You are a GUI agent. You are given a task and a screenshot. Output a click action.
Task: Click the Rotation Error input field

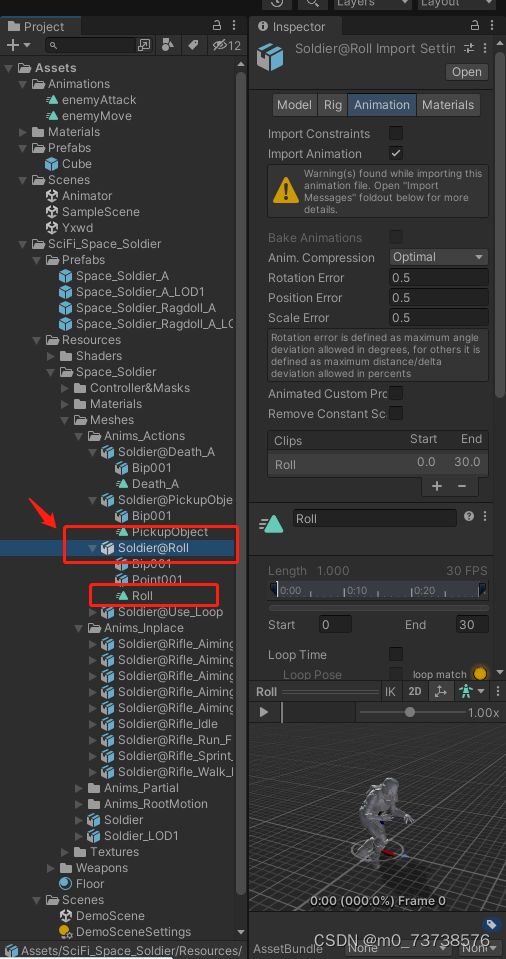439,278
